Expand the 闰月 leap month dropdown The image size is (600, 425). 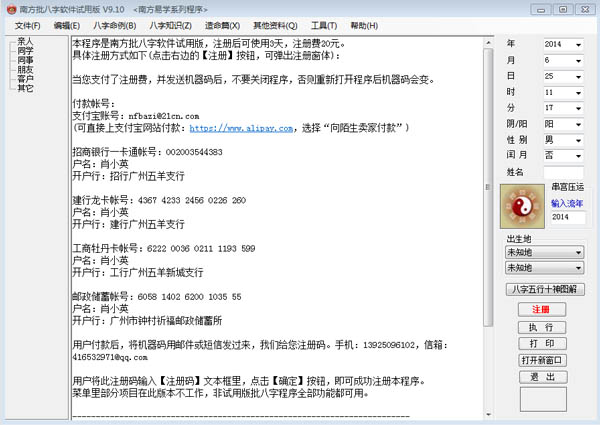coord(578,156)
